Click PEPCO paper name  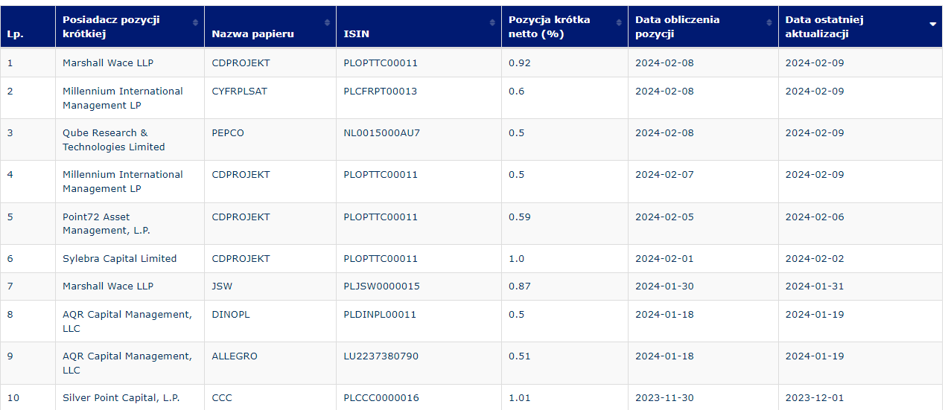(228, 133)
